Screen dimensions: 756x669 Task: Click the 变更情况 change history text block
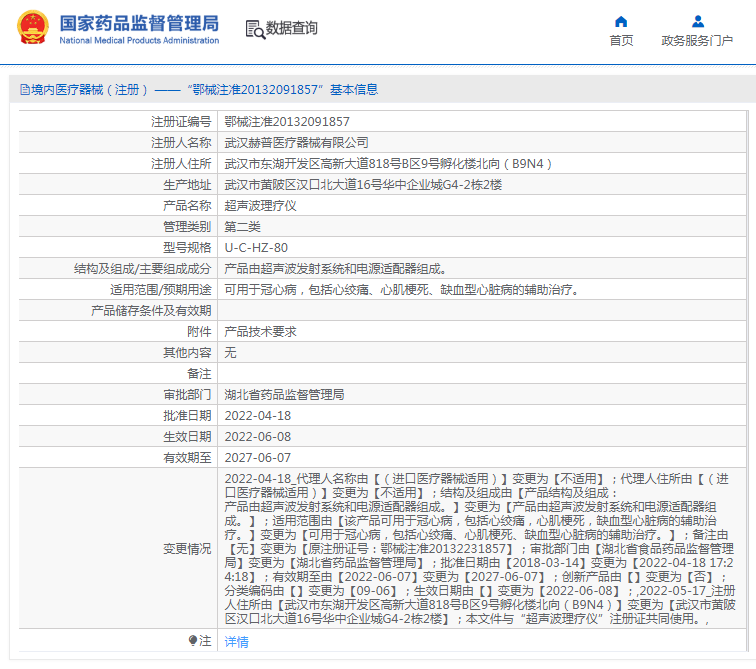[480, 549]
